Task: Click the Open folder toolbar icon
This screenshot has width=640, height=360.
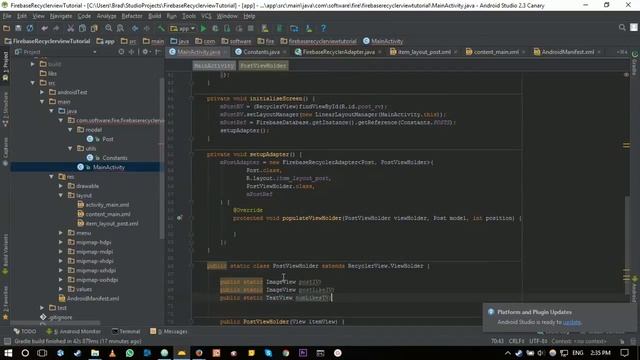Action: coord(6,28)
